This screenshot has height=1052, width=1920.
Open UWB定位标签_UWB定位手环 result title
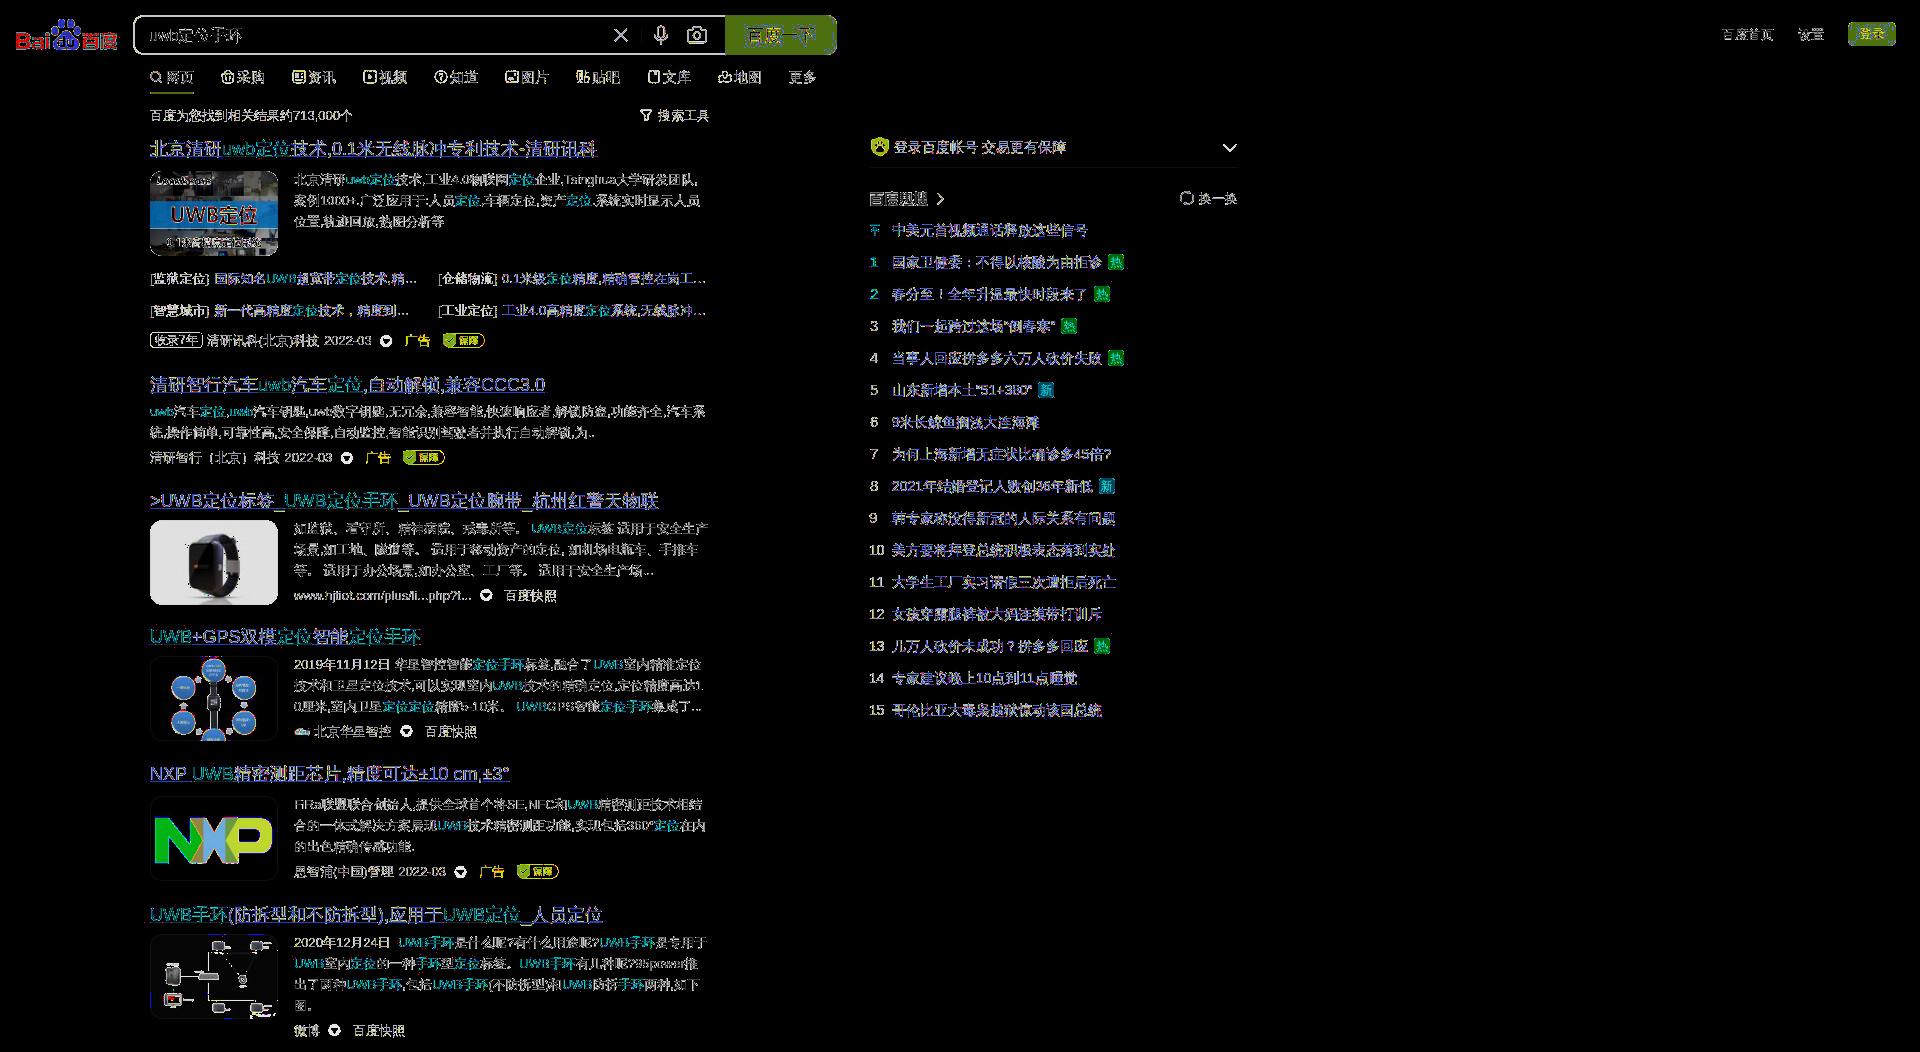[404, 501]
